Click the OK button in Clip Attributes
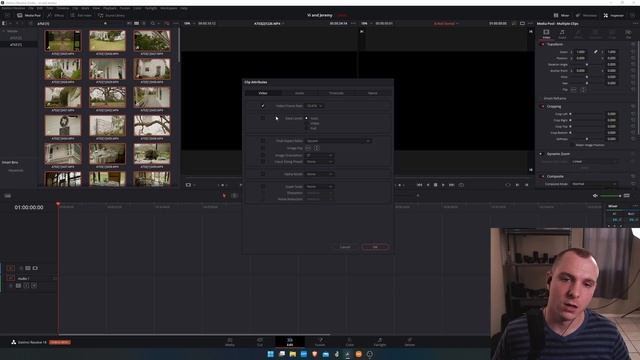 pos(375,247)
